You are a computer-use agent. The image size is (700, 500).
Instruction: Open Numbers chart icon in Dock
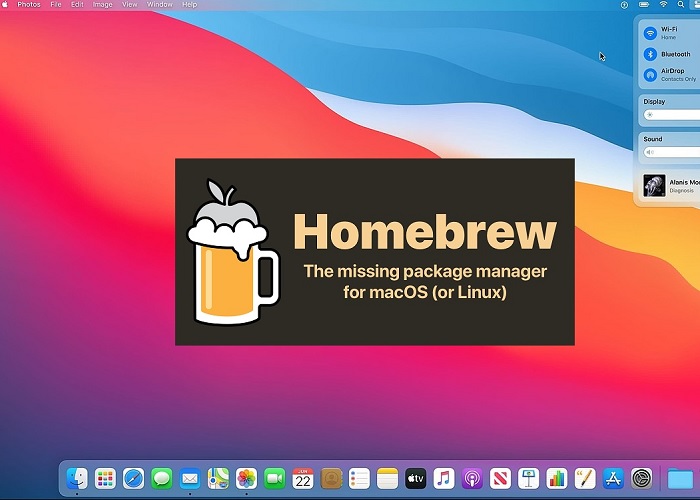point(557,479)
